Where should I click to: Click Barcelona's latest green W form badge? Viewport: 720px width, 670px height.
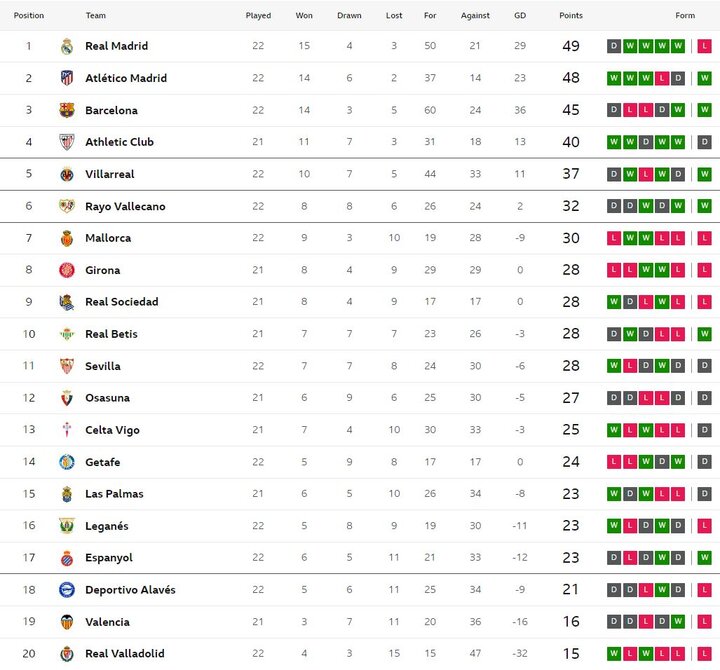coord(705,110)
